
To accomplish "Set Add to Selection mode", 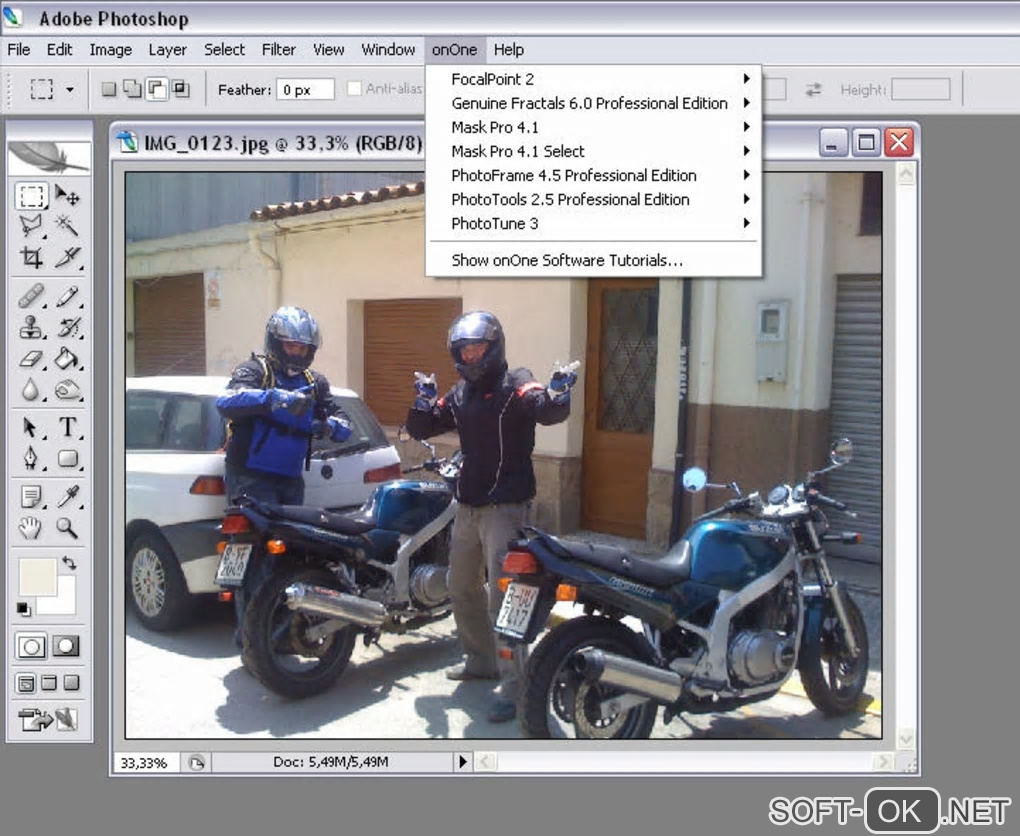I will [132, 88].
